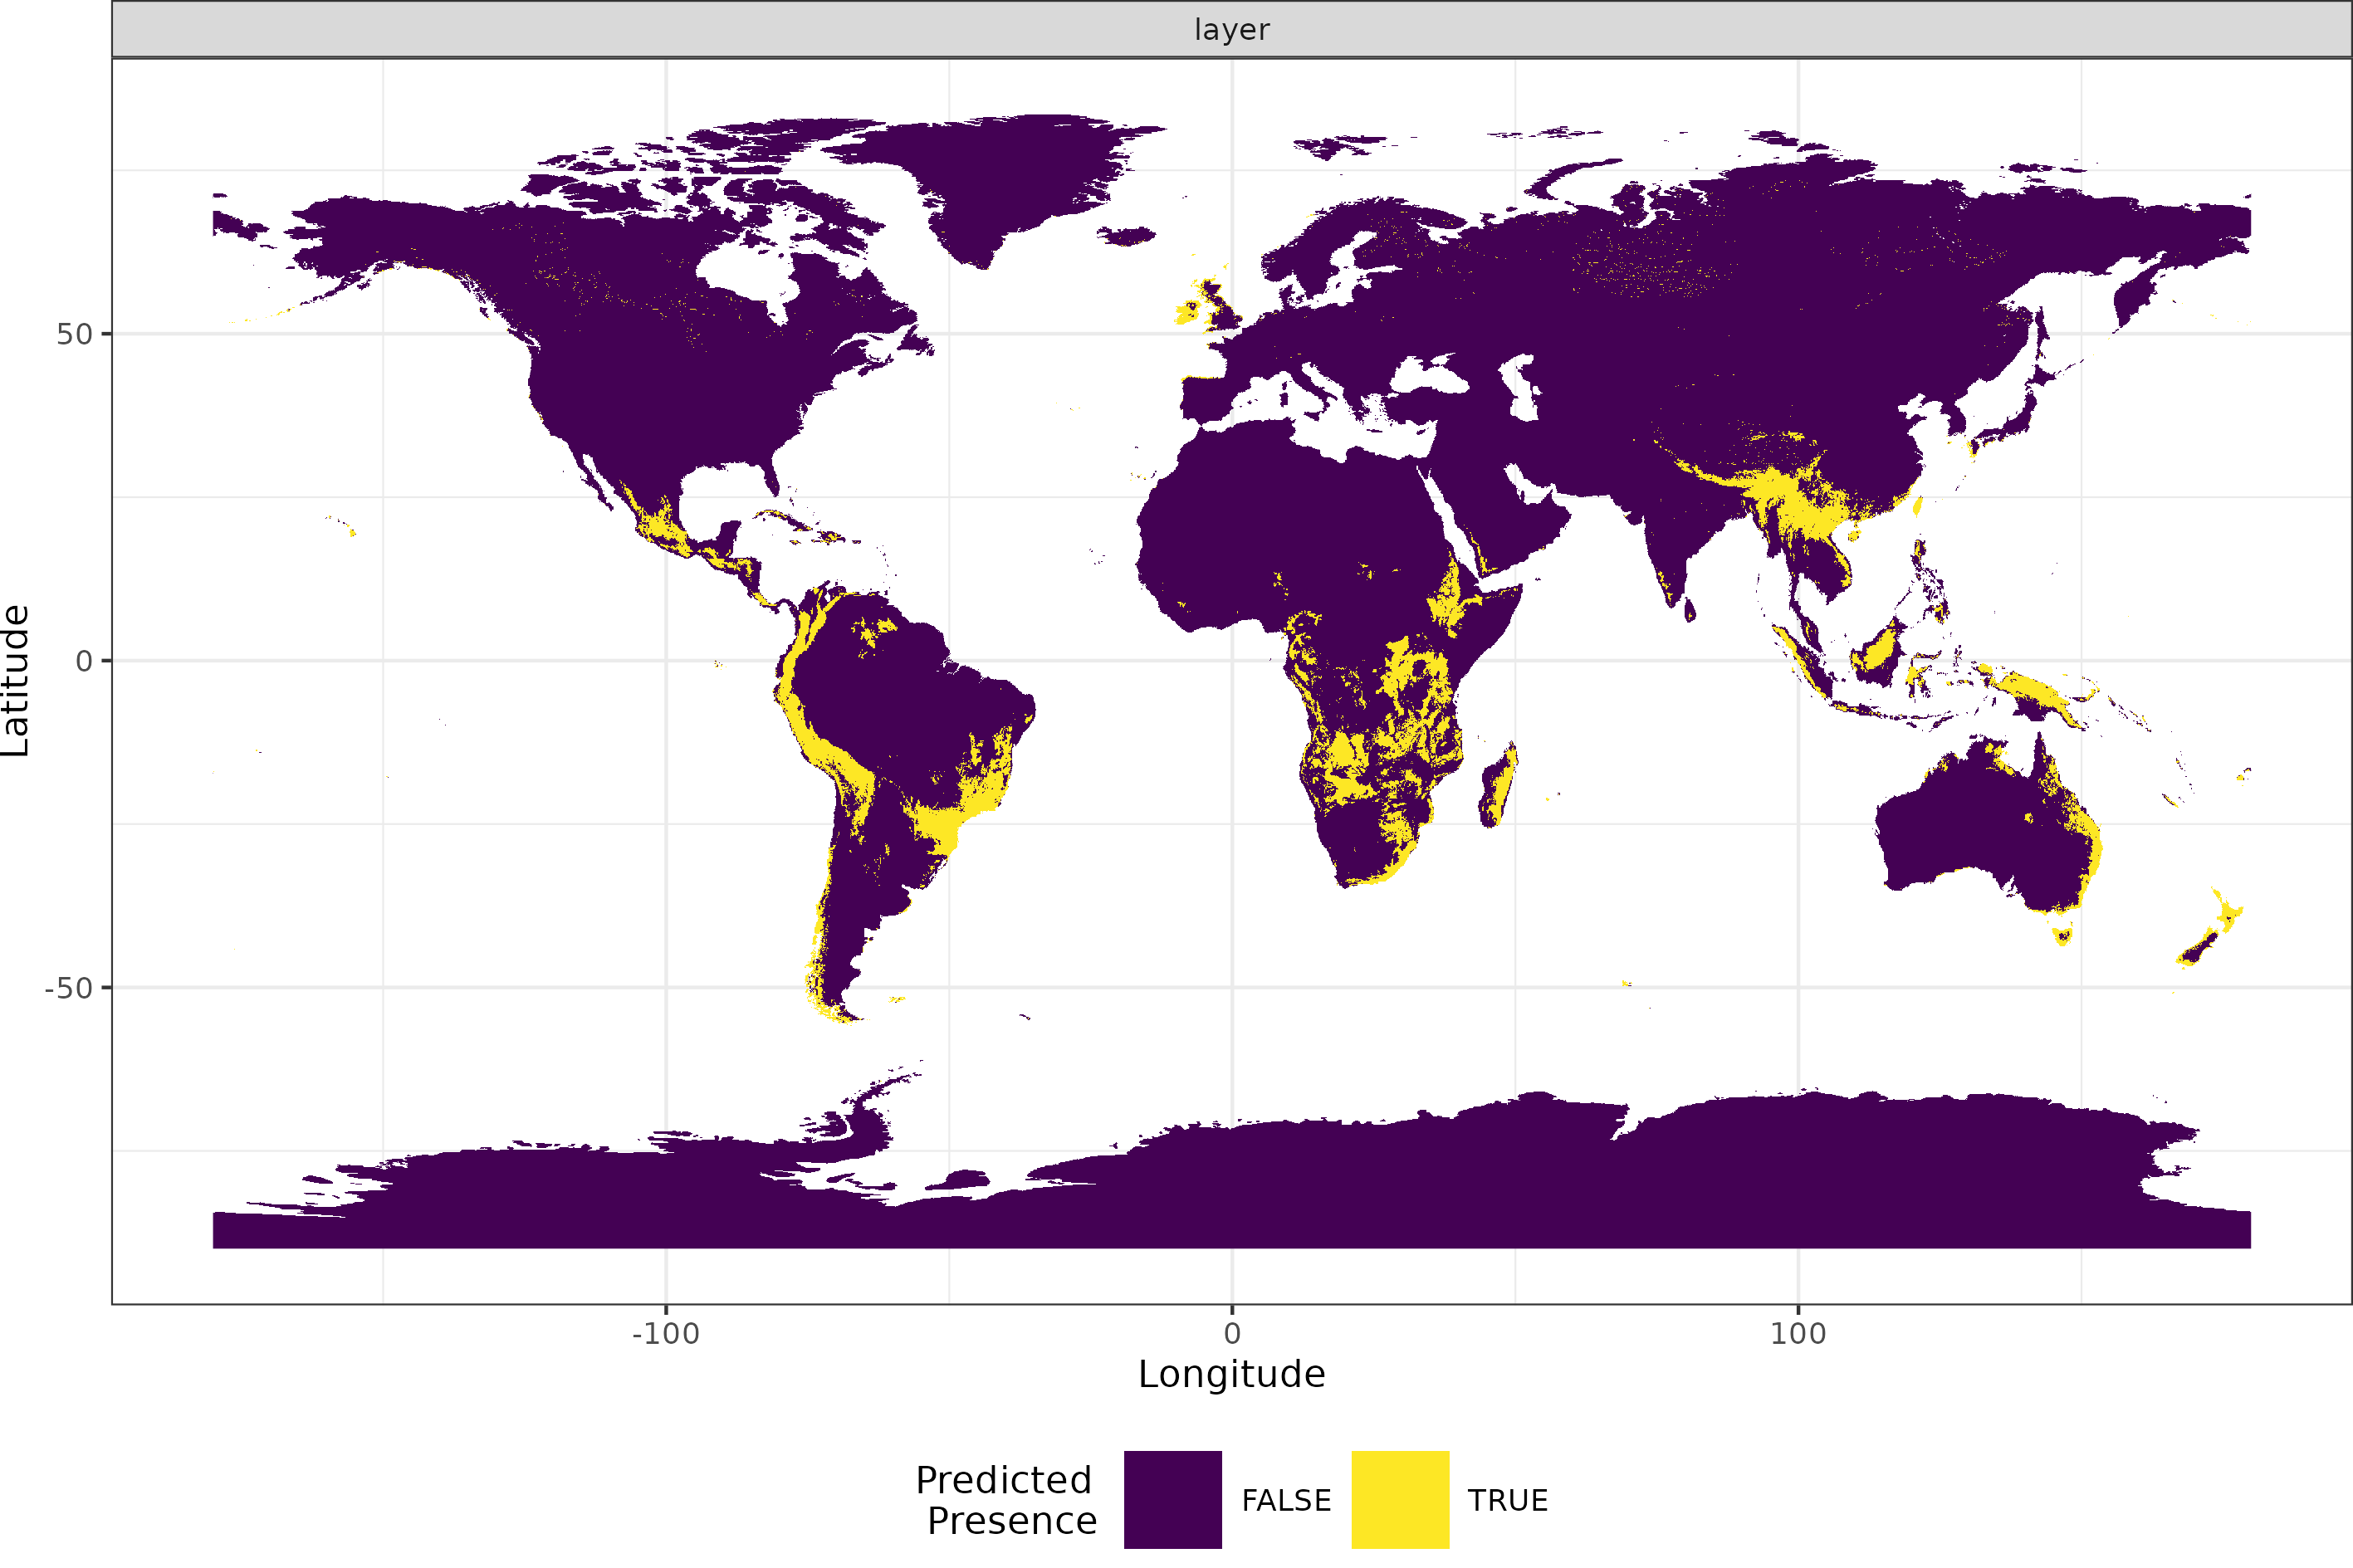The height and width of the screenshot is (1568, 2353).
Task: Select the TRUE legend label text
Action: [1508, 1500]
